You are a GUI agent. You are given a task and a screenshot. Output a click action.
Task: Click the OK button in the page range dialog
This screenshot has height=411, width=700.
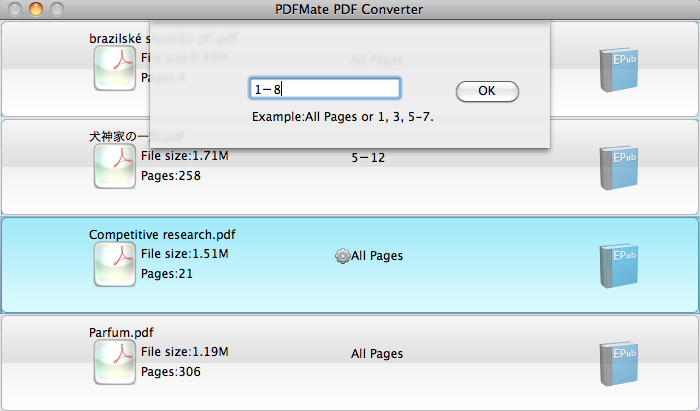click(487, 91)
